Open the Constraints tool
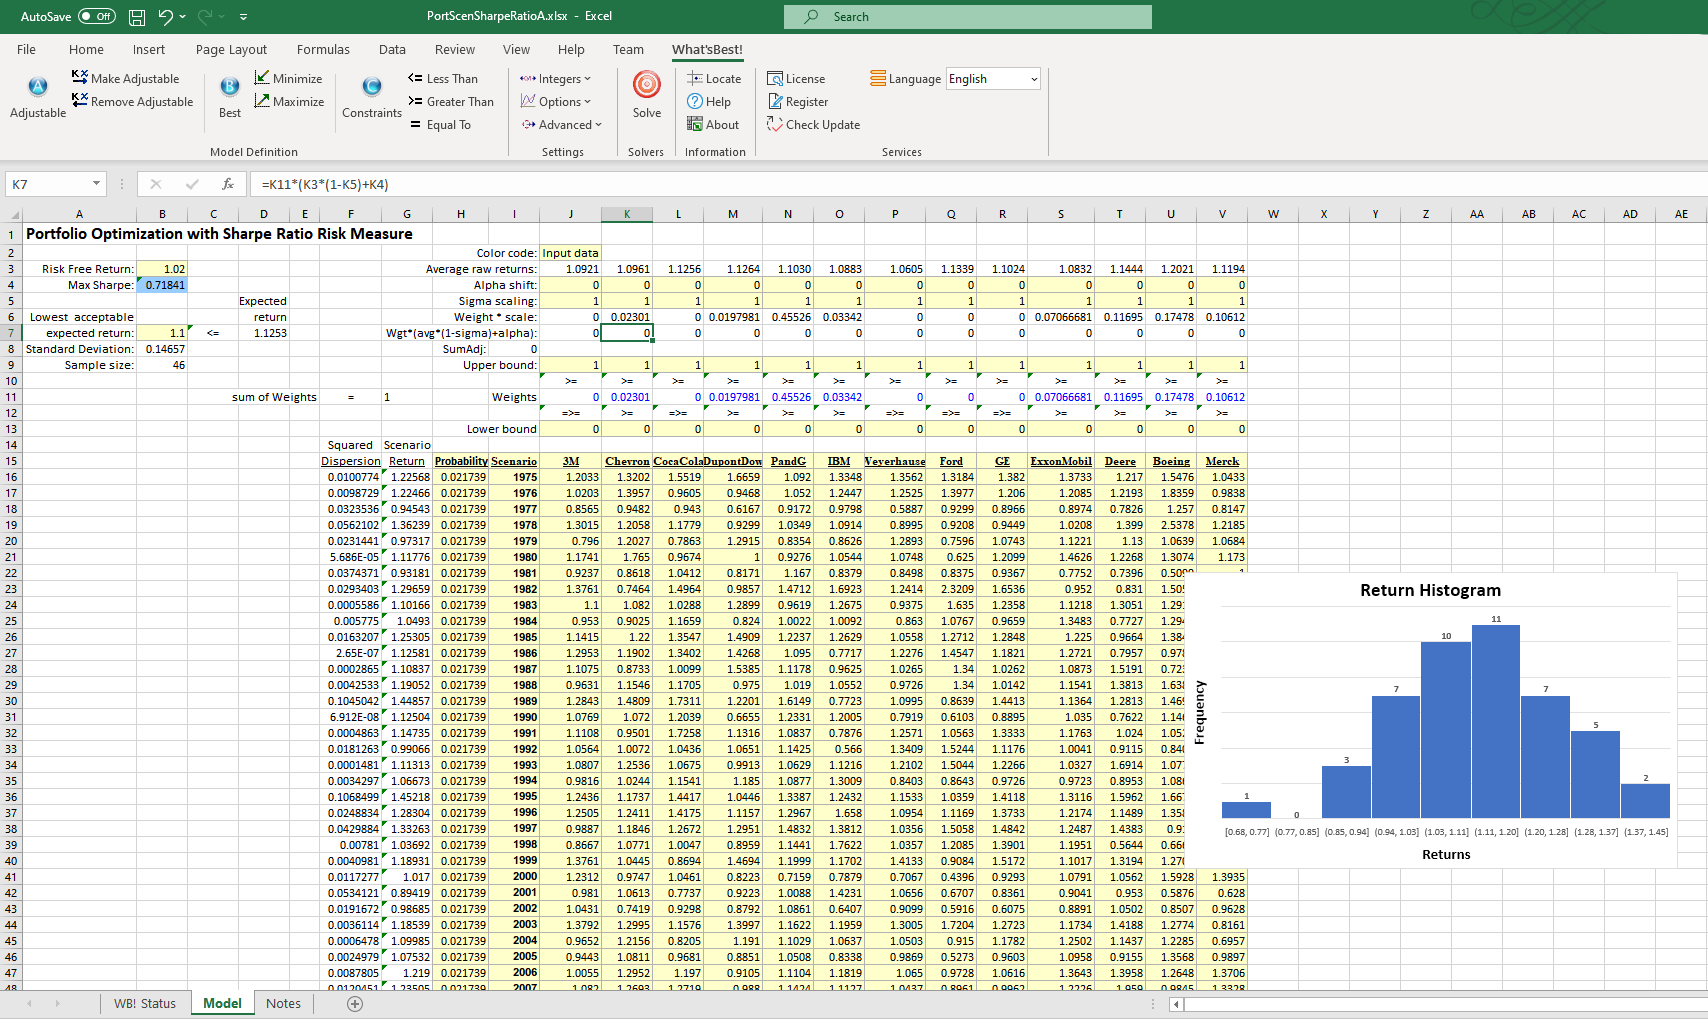This screenshot has width=1708, height=1019. 371,87
